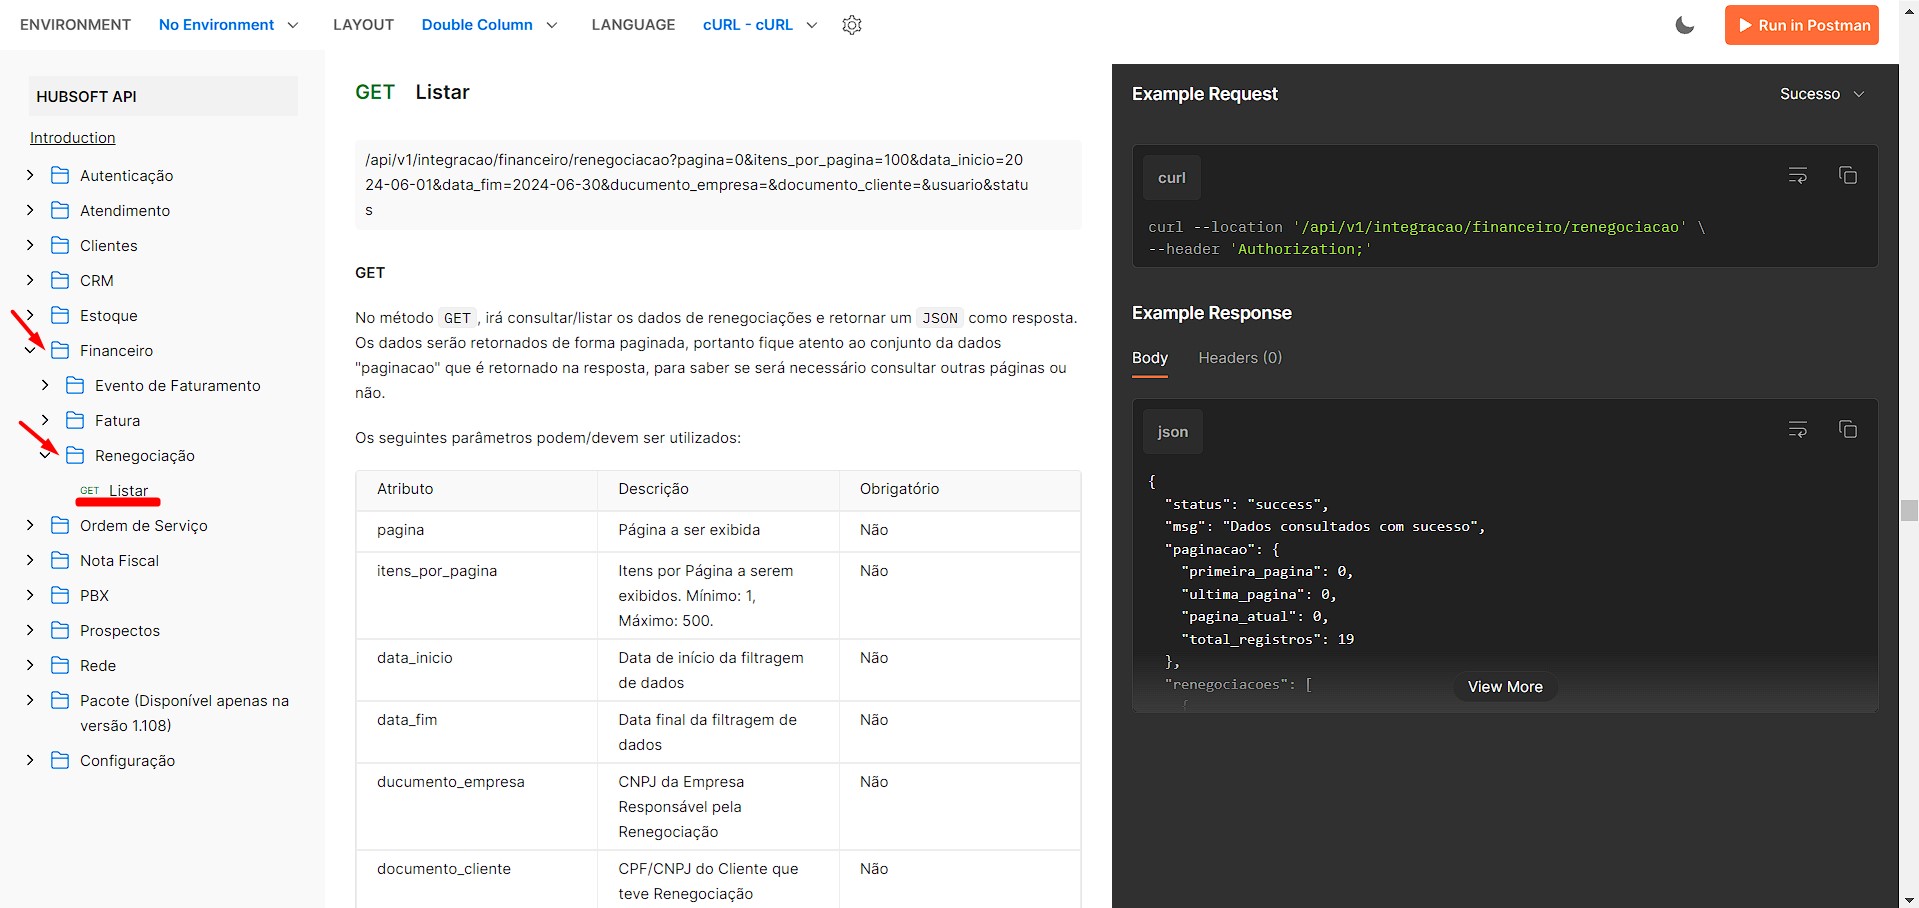
Task: Open the Renegociação tree item label
Action: click(145, 455)
